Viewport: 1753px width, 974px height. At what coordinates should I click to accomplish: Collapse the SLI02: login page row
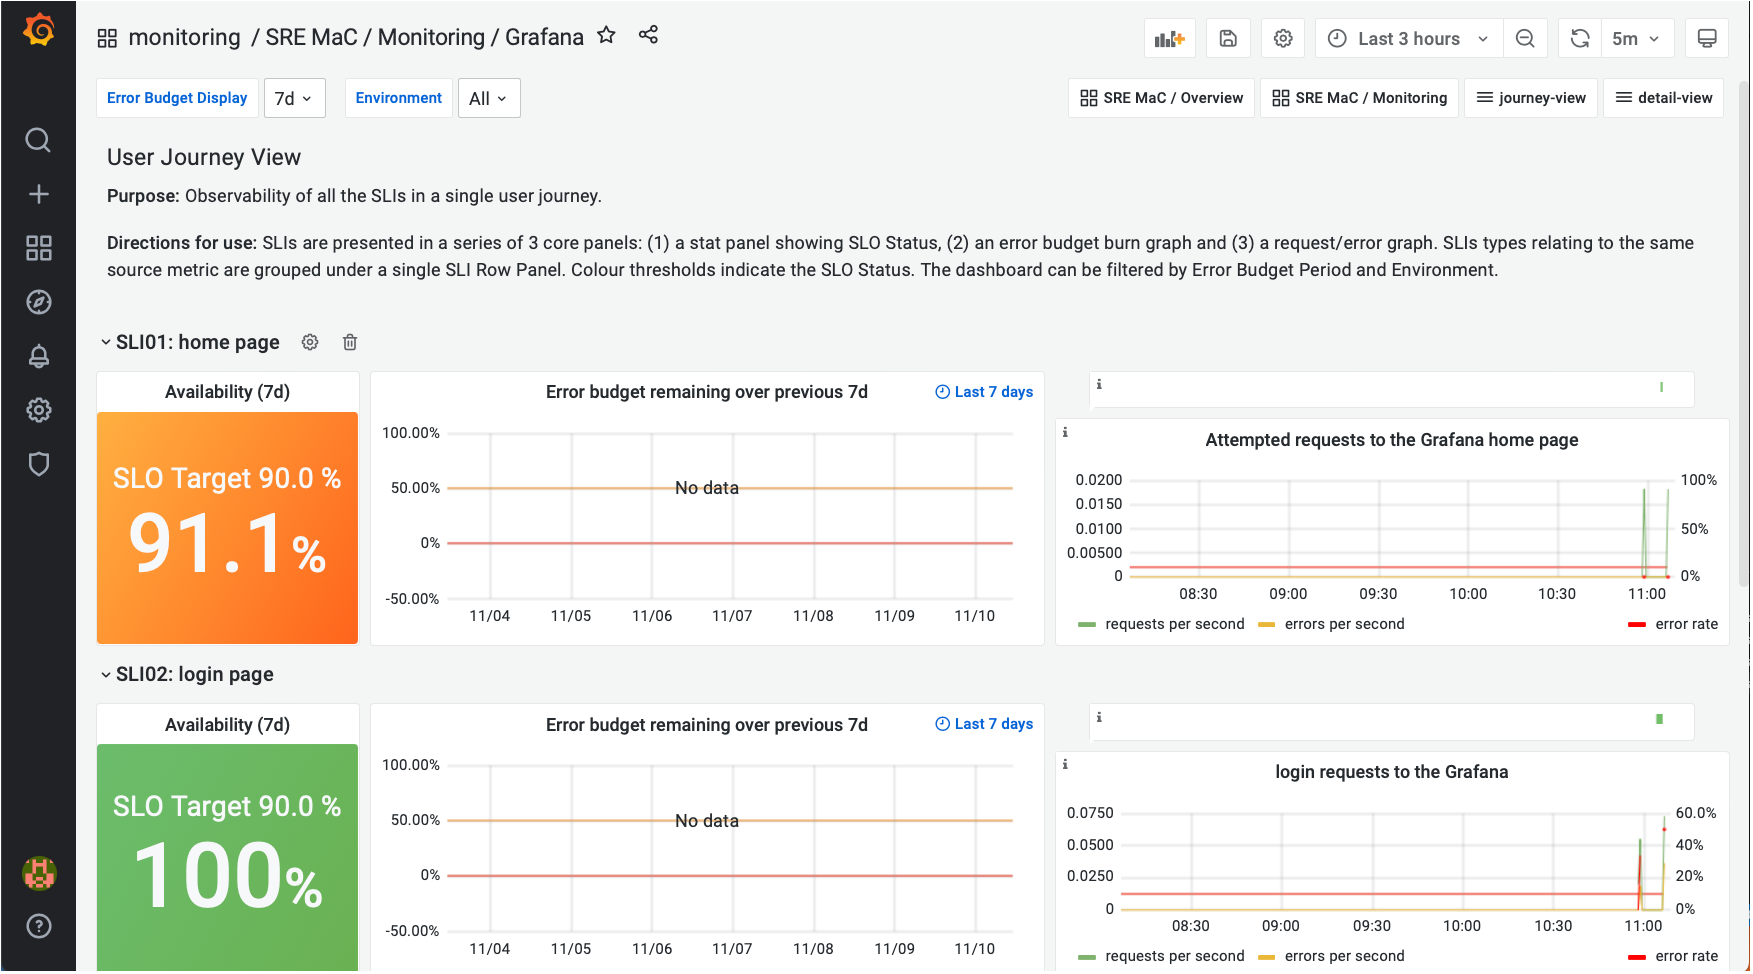click(187, 674)
